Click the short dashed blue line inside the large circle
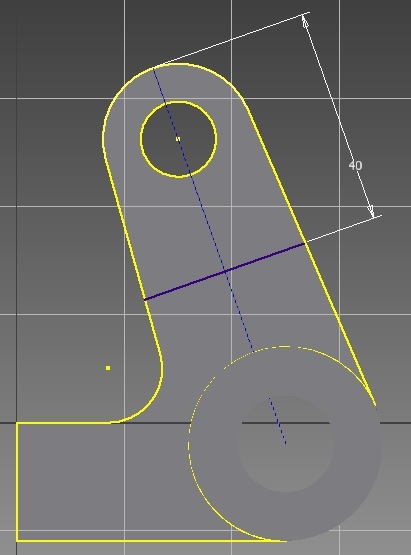Image resolution: width=411 pixels, height=555 pixels. 278,421
